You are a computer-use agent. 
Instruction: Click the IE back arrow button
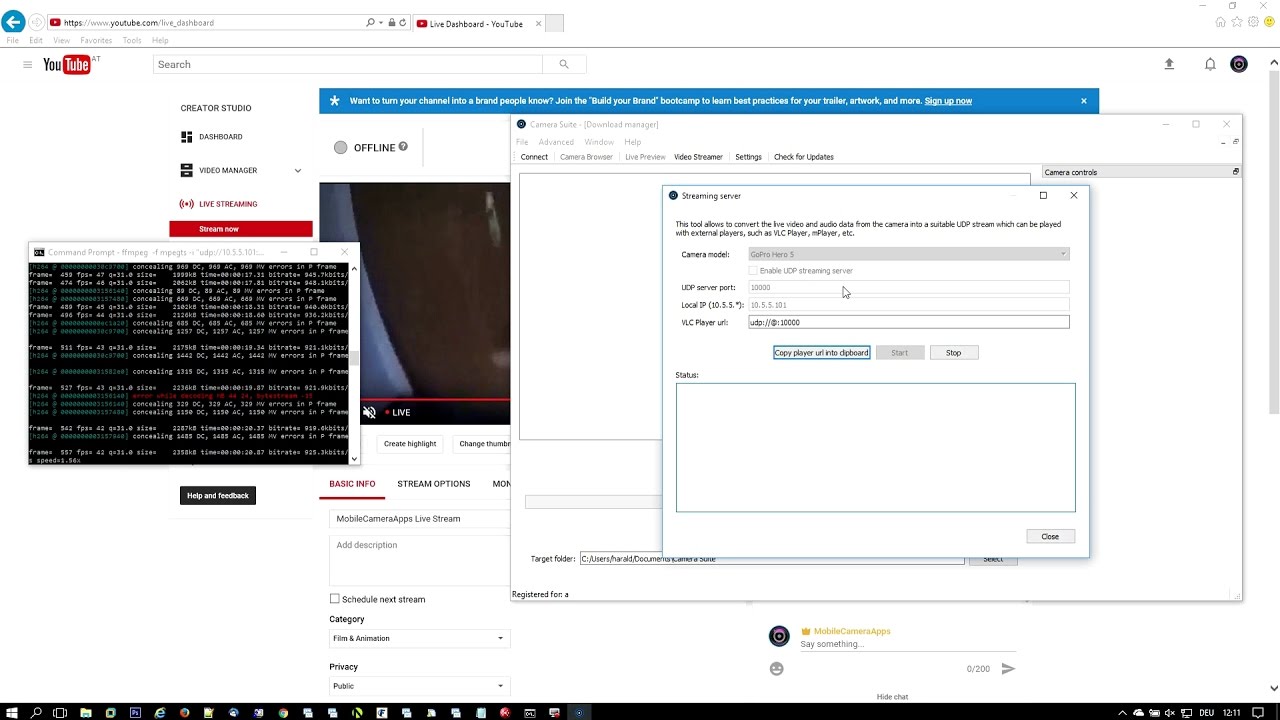[x=13, y=22]
